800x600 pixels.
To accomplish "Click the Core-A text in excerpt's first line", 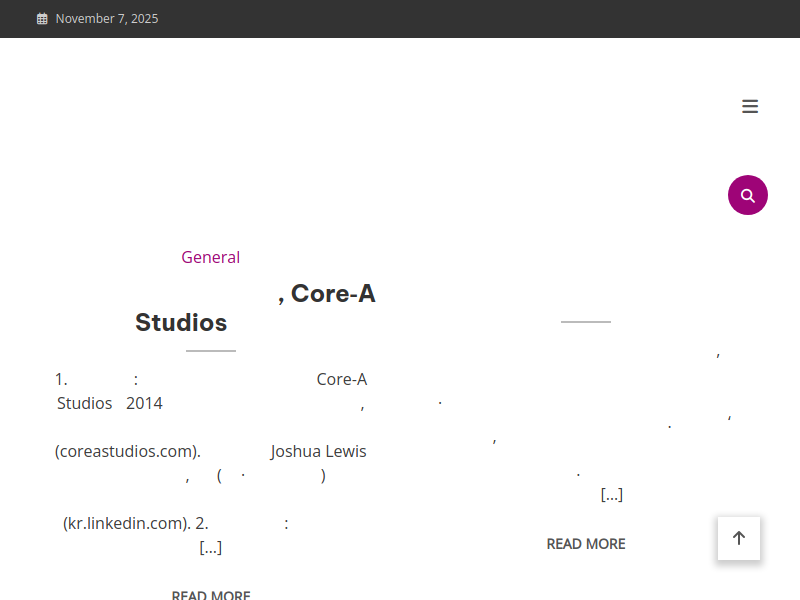I will coord(342,379).
